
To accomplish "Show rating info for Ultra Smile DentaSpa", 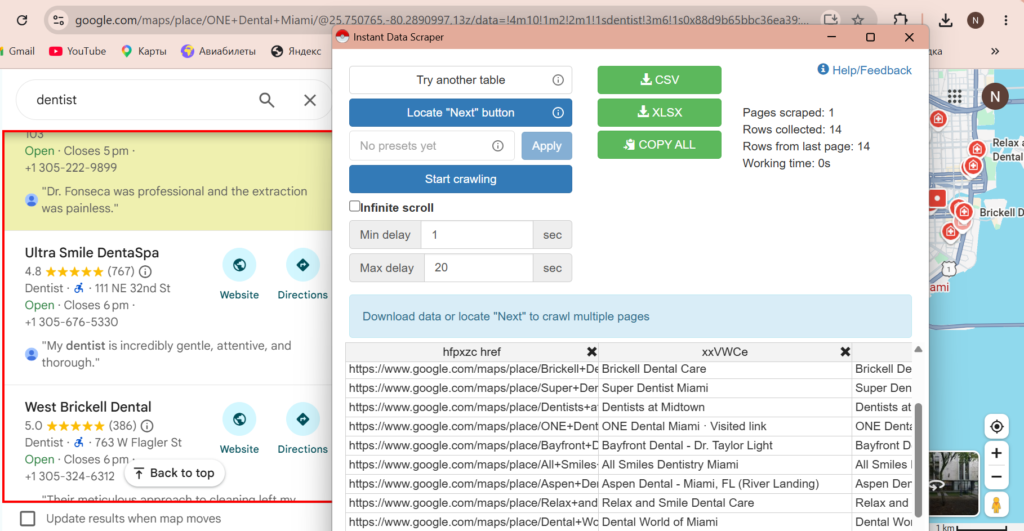I will (146, 271).
